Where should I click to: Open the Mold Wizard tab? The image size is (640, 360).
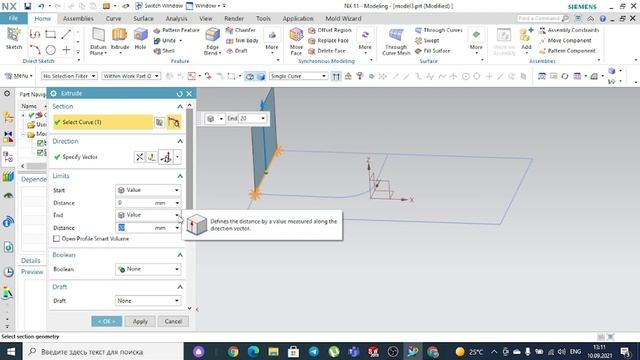click(343, 18)
